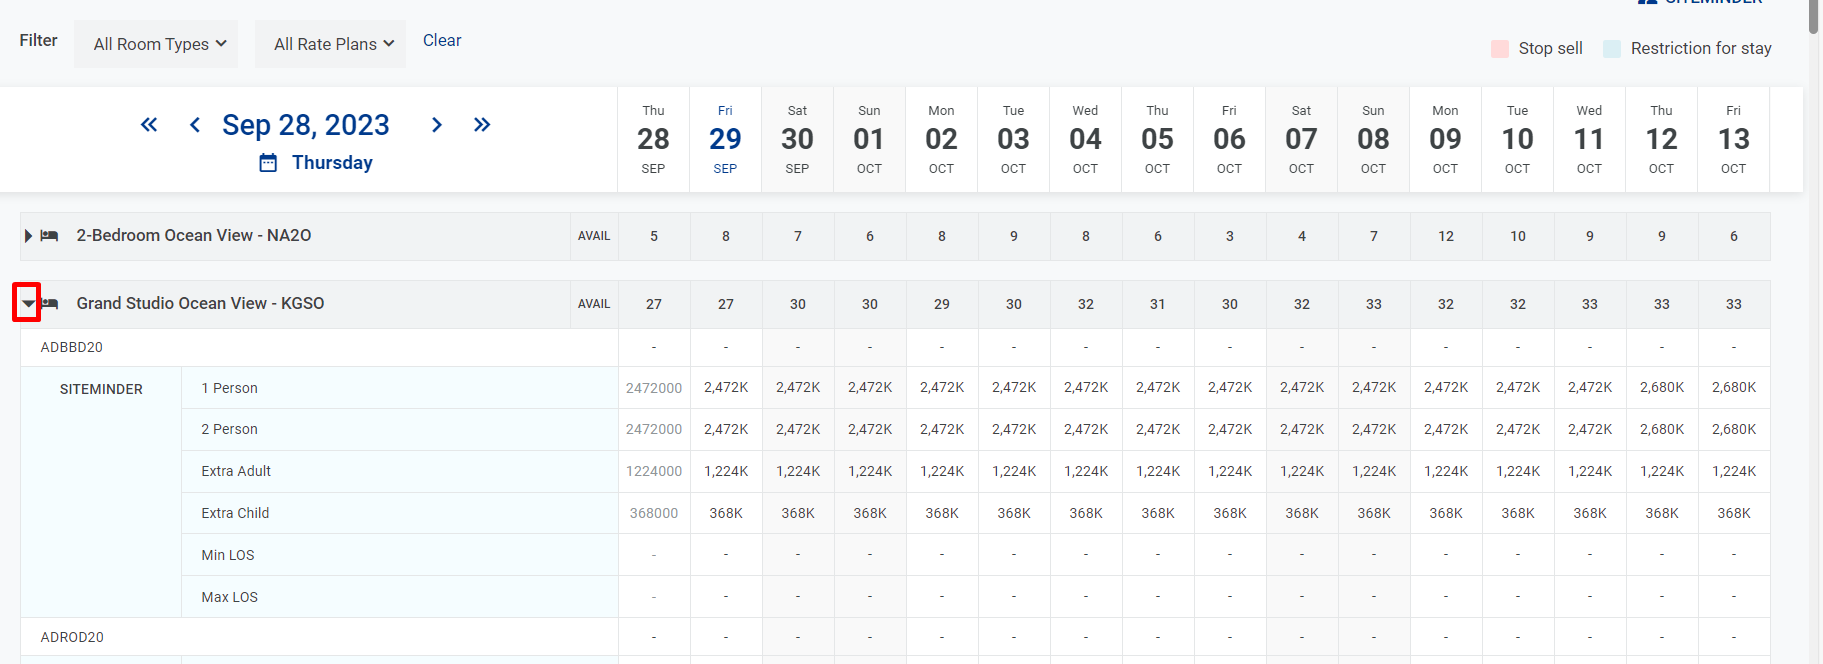
Task: Clear the applied filters
Action: 442,40
